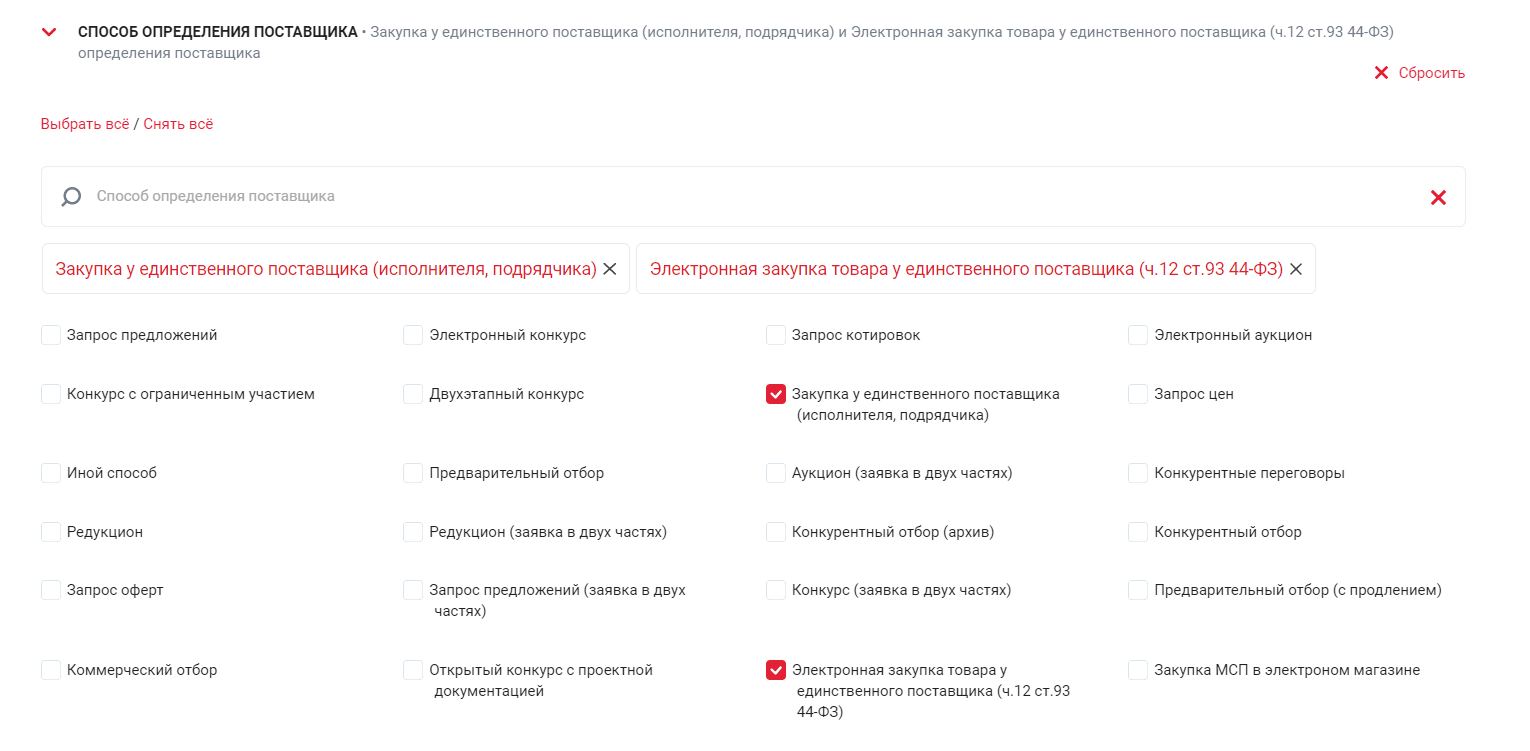Collapse the Способ определения поставщика section chevron
Viewport: 1530px width, 751px height.
[48, 32]
